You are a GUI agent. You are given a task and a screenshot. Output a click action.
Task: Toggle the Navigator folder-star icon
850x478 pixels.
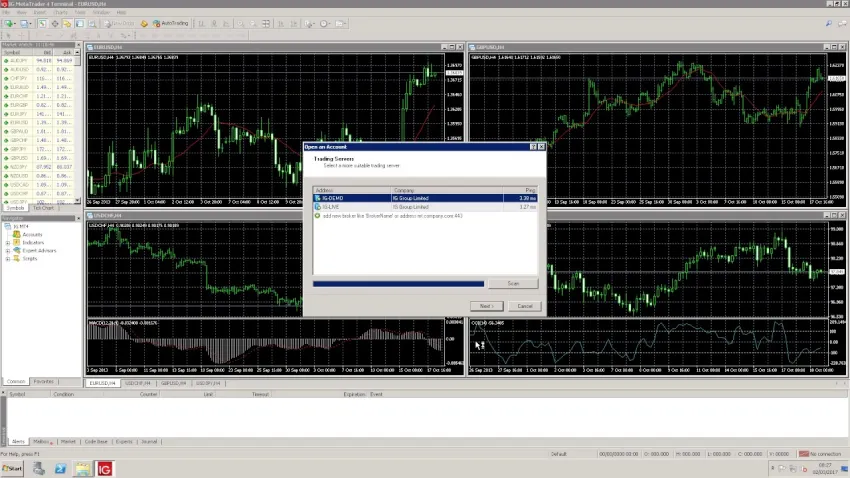(67, 23)
